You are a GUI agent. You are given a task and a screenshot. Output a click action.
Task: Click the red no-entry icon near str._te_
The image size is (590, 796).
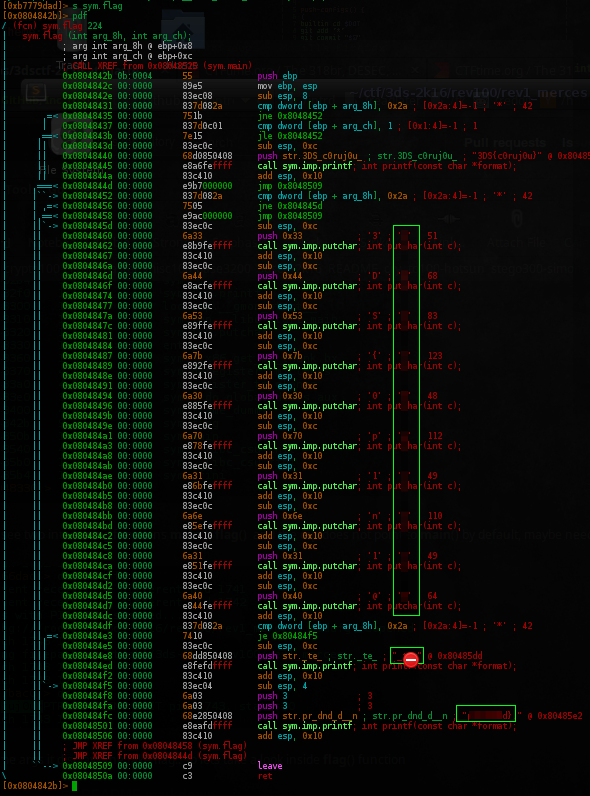pos(411,659)
